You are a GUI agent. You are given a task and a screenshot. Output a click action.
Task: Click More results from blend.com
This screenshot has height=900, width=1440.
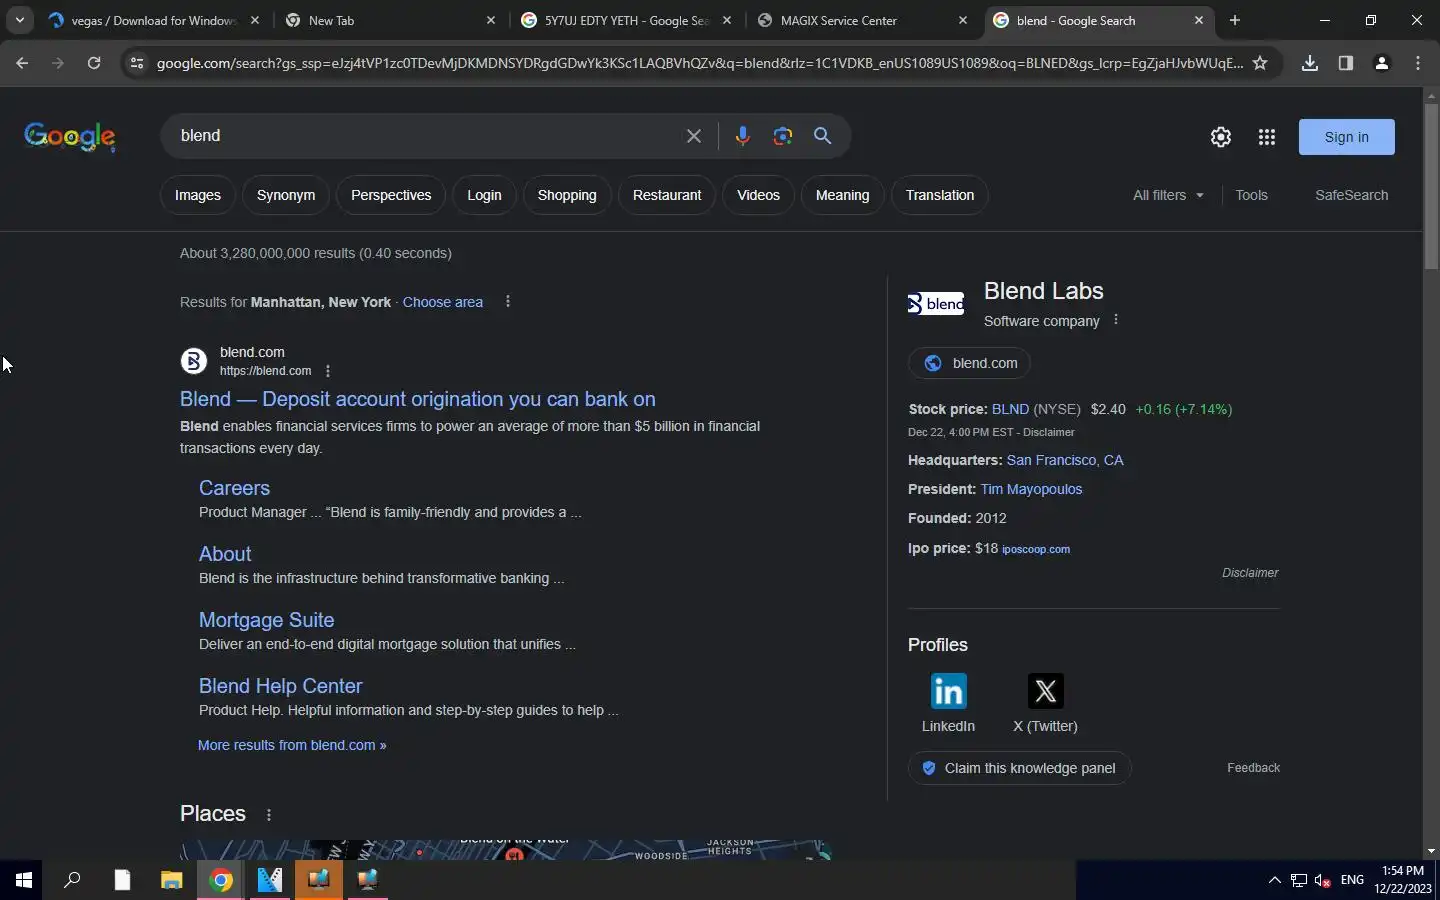click(x=292, y=745)
